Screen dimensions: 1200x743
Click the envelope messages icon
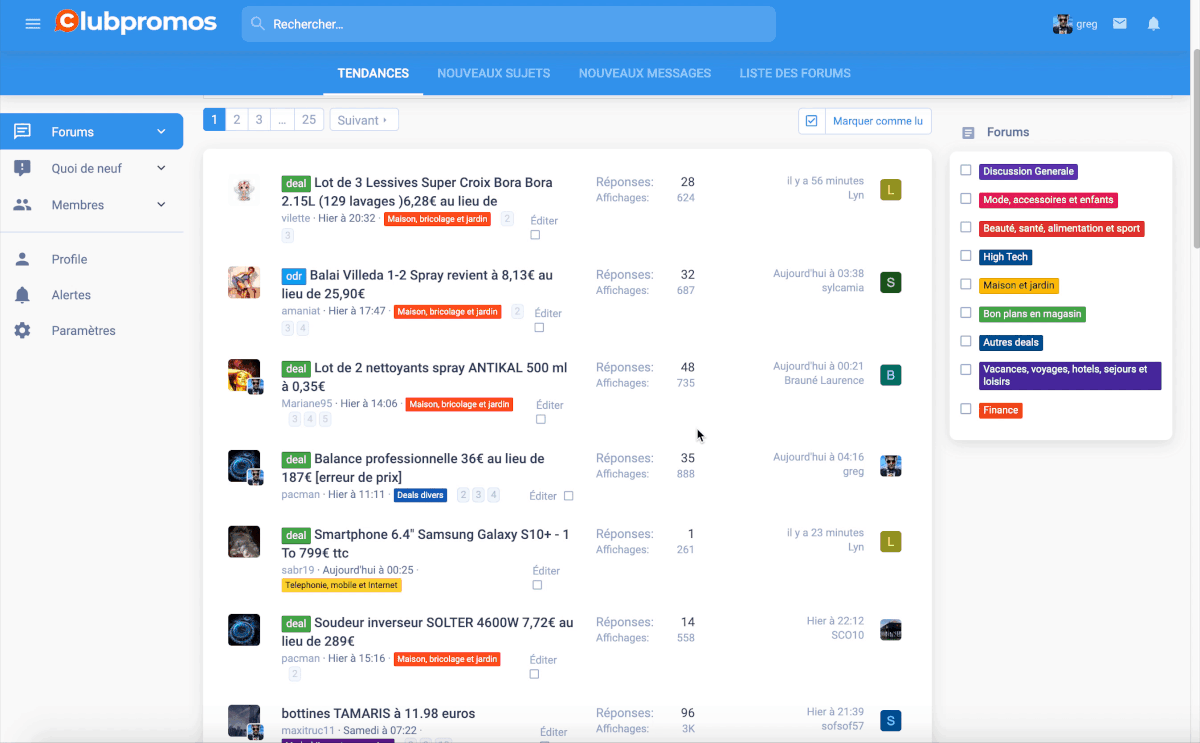coord(1120,24)
